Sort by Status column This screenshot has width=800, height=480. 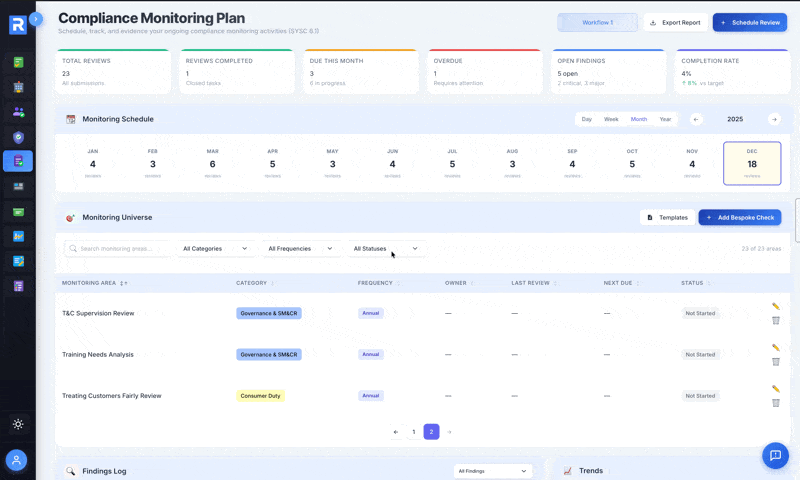(x=696, y=283)
